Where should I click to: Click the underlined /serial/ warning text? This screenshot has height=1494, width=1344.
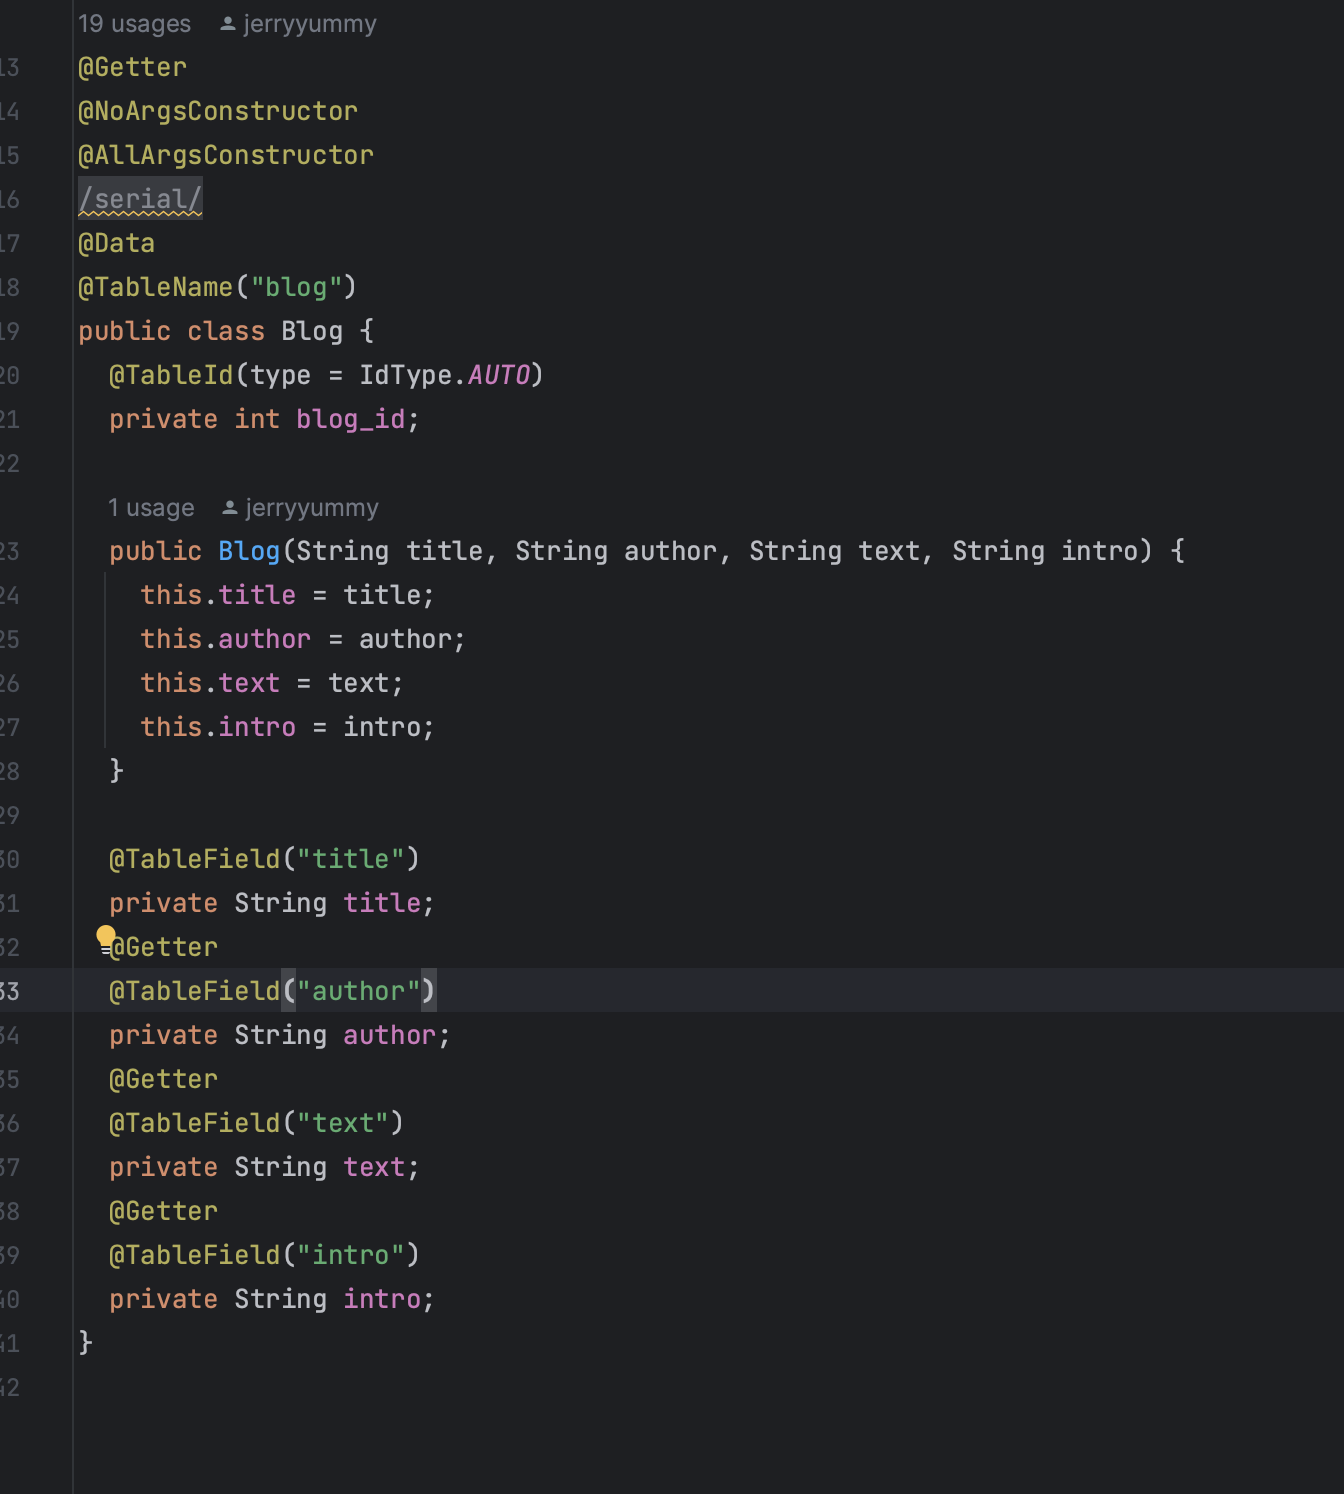[140, 199]
